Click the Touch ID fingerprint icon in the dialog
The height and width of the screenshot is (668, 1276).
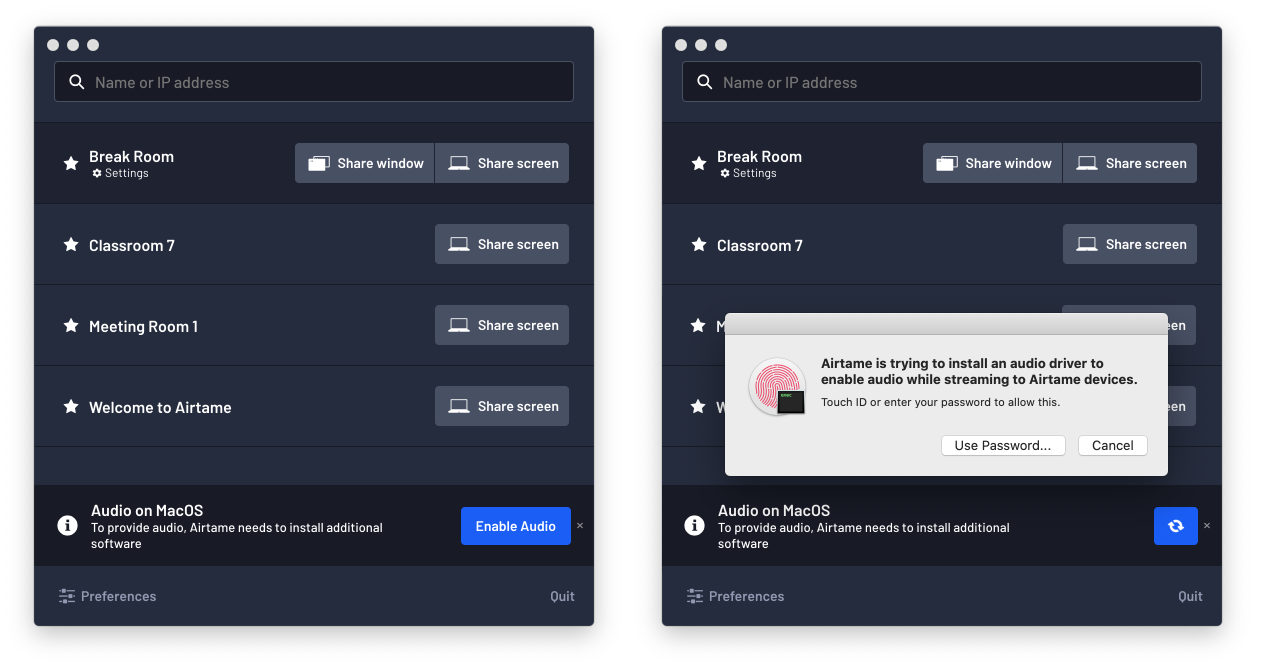[x=777, y=387]
